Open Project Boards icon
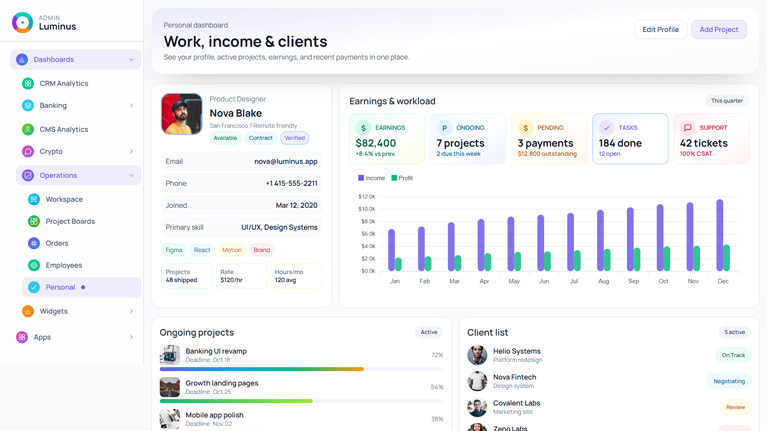This screenshot has width=767, height=431. pyautogui.click(x=34, y=222)
